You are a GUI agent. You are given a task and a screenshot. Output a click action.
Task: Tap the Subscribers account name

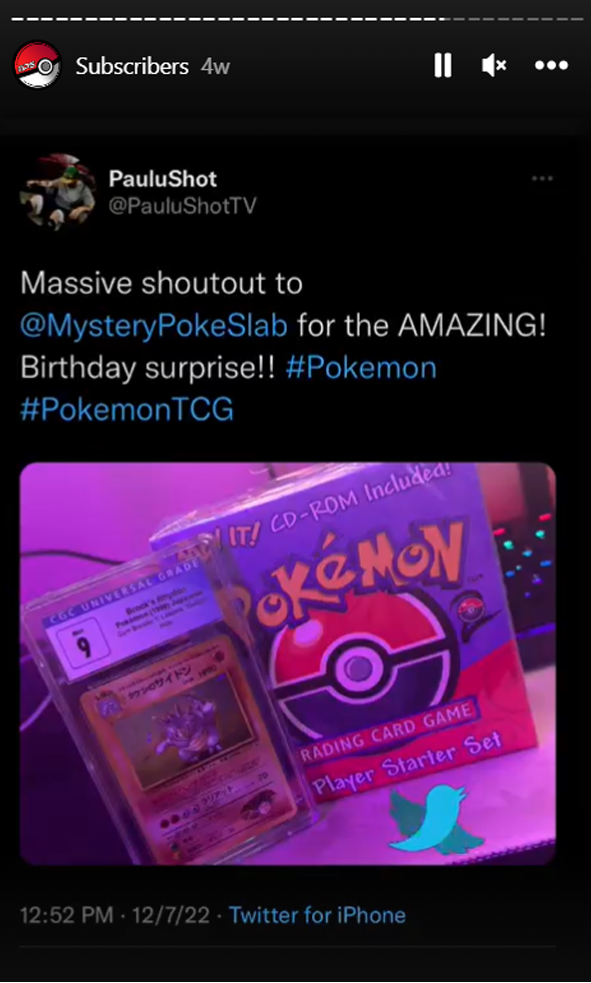coord(132,66)
